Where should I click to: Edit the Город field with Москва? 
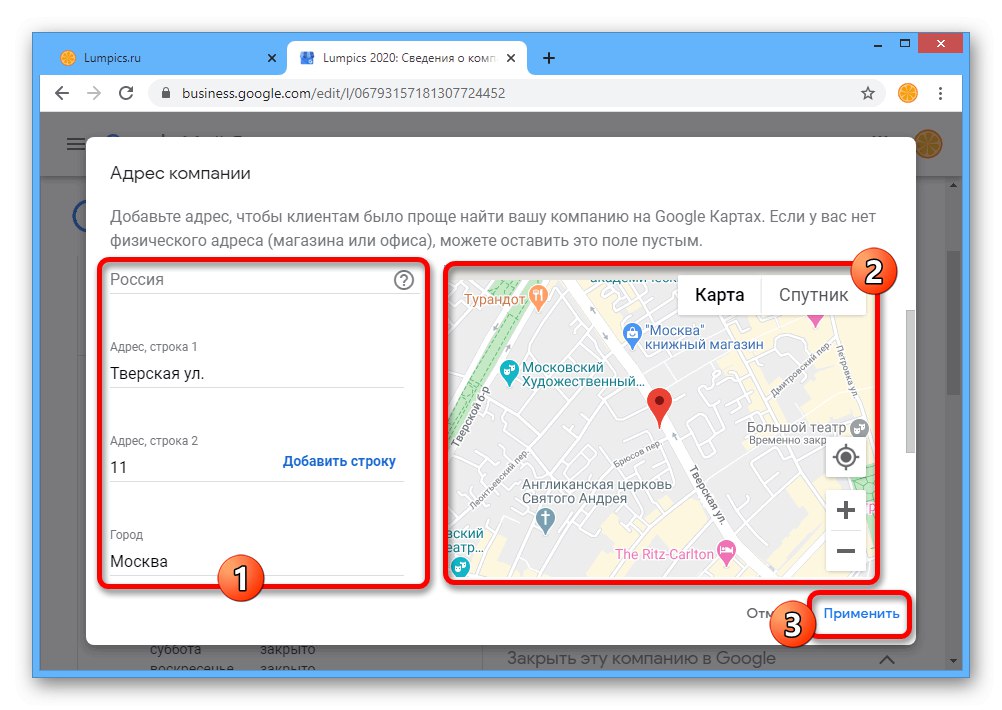257,561
